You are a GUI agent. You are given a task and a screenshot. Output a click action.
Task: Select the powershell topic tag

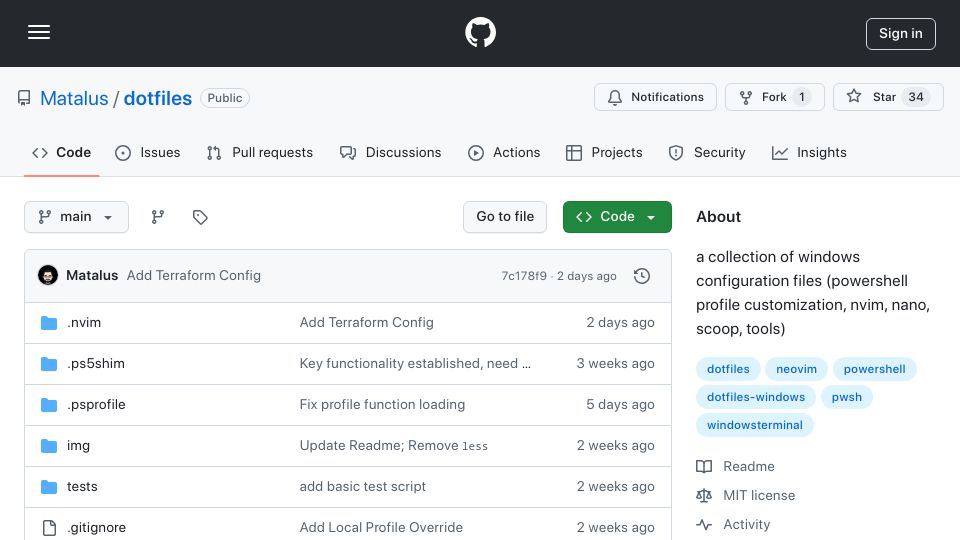click(874, 369)
